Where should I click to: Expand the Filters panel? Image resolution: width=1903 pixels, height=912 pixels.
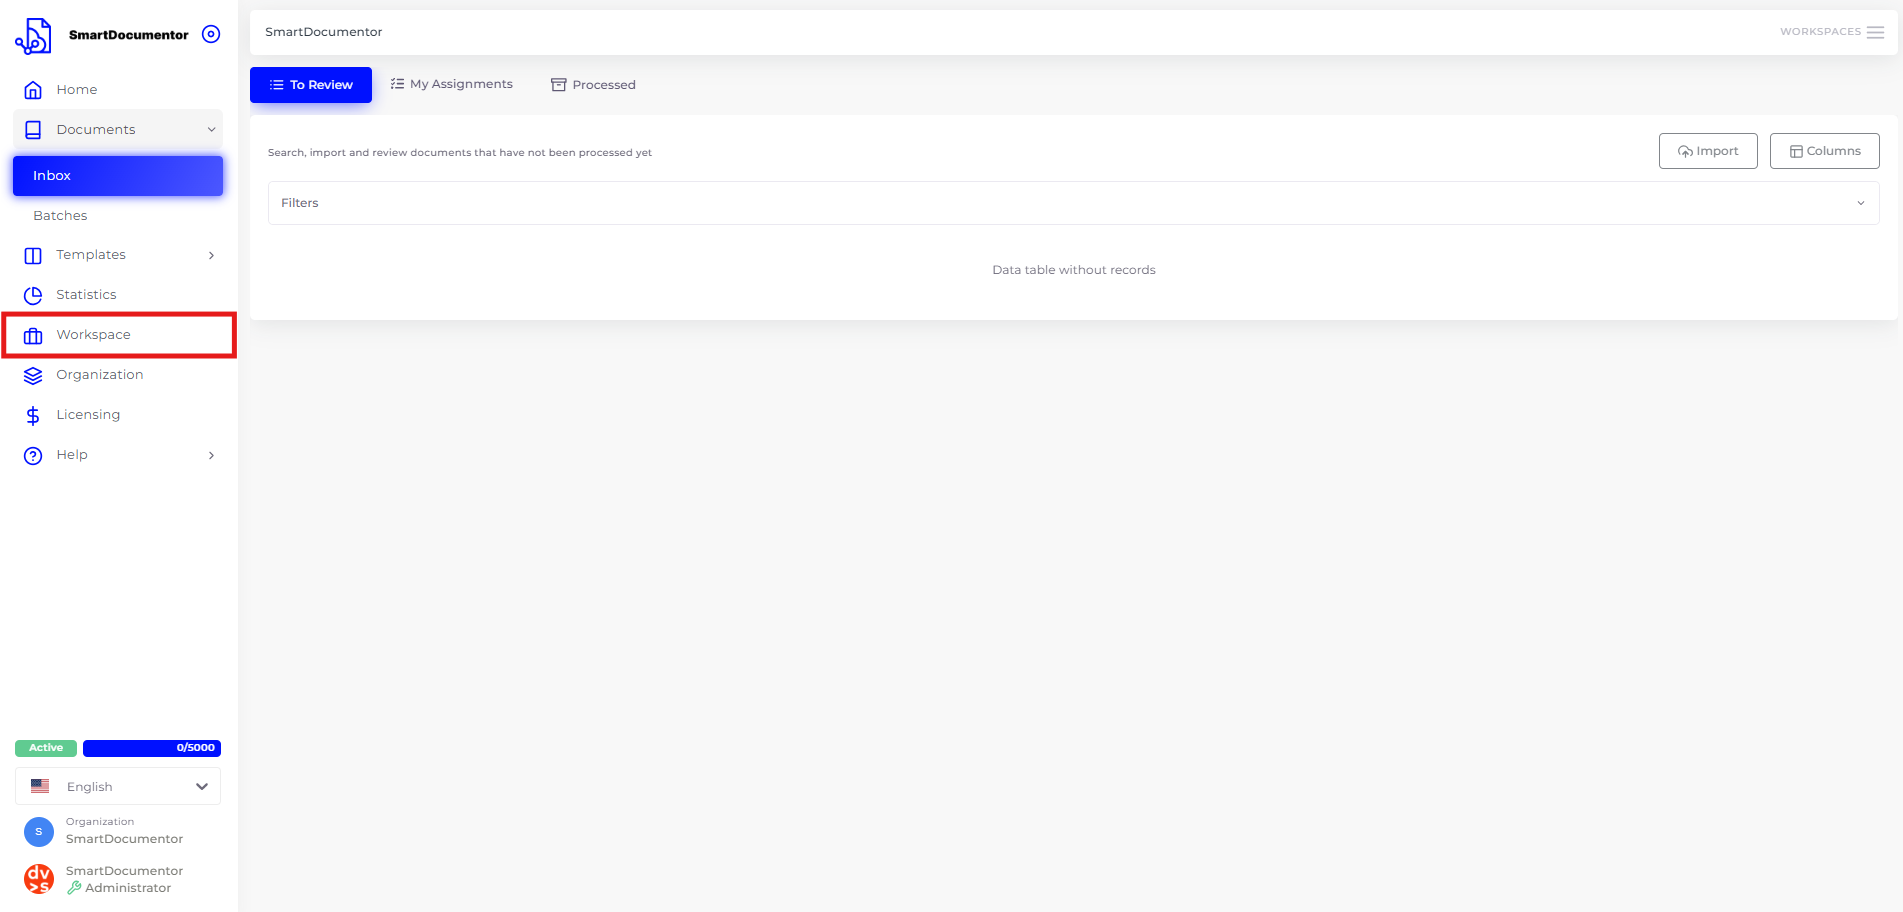pyautogui.click(x=1073, y=203)
